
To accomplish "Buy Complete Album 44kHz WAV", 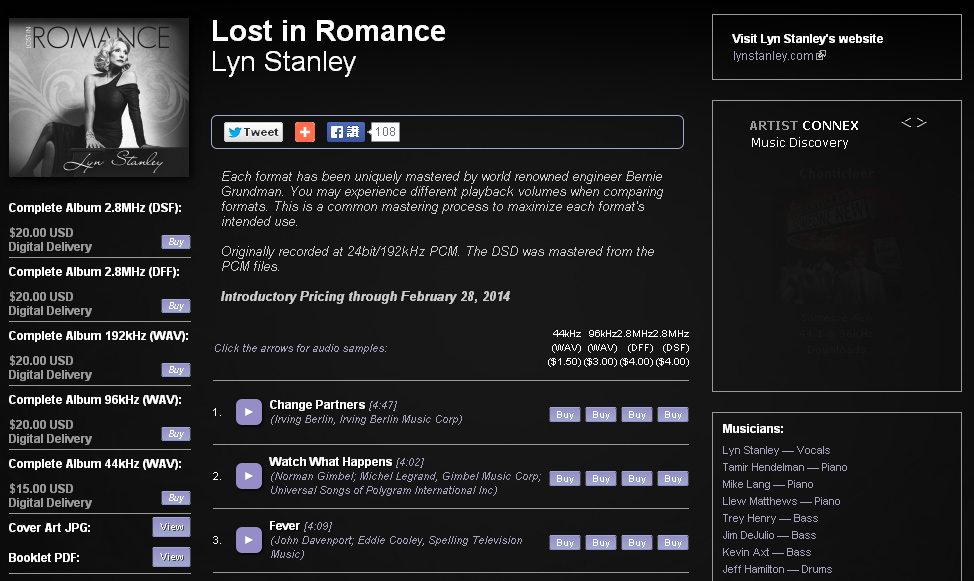I will 176,498.
